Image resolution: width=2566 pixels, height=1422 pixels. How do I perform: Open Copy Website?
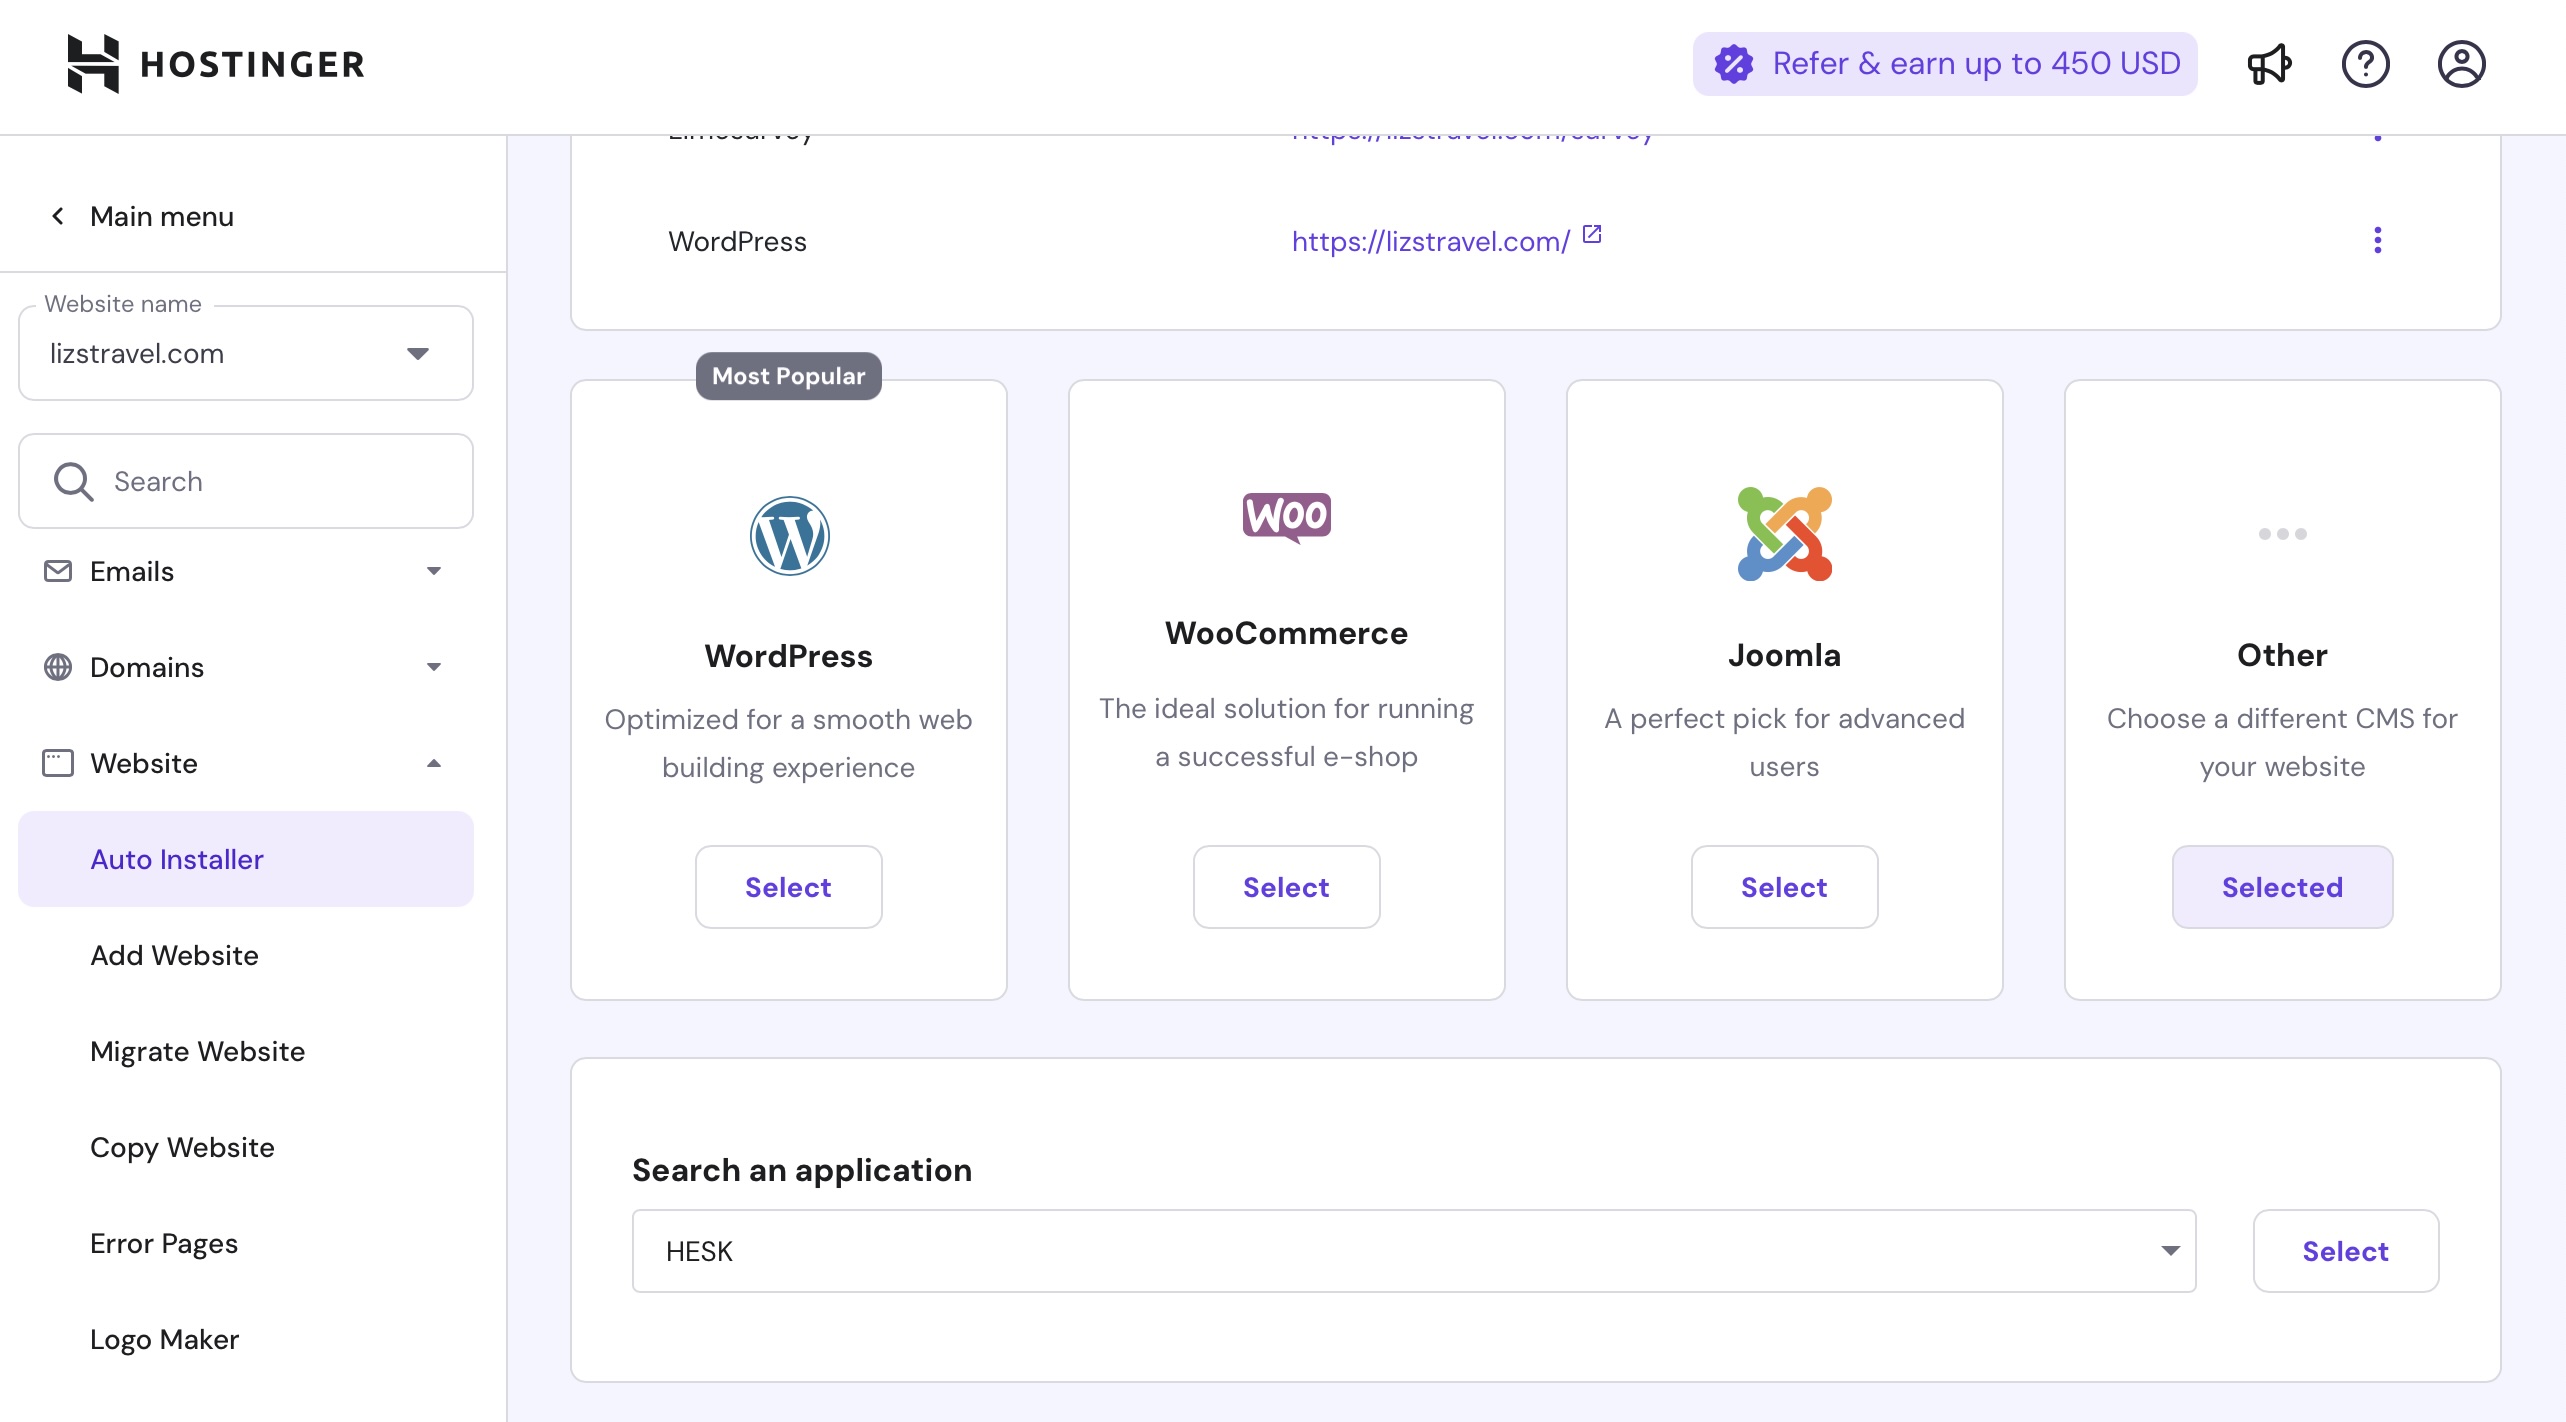[x=182, y=1147]
